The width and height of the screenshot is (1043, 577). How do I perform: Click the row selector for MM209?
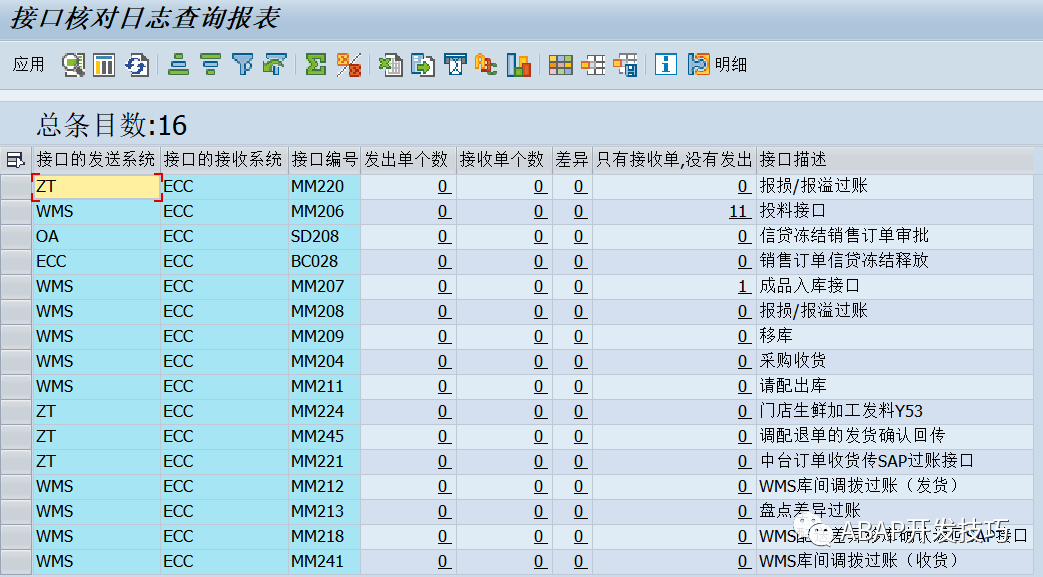[16, 337]
